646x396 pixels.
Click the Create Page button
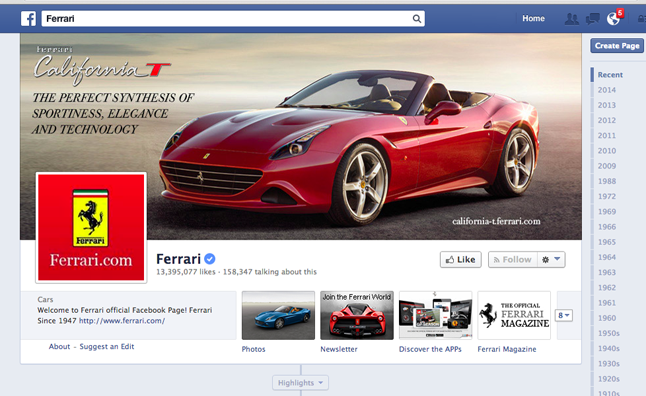[x=617, y=46]
